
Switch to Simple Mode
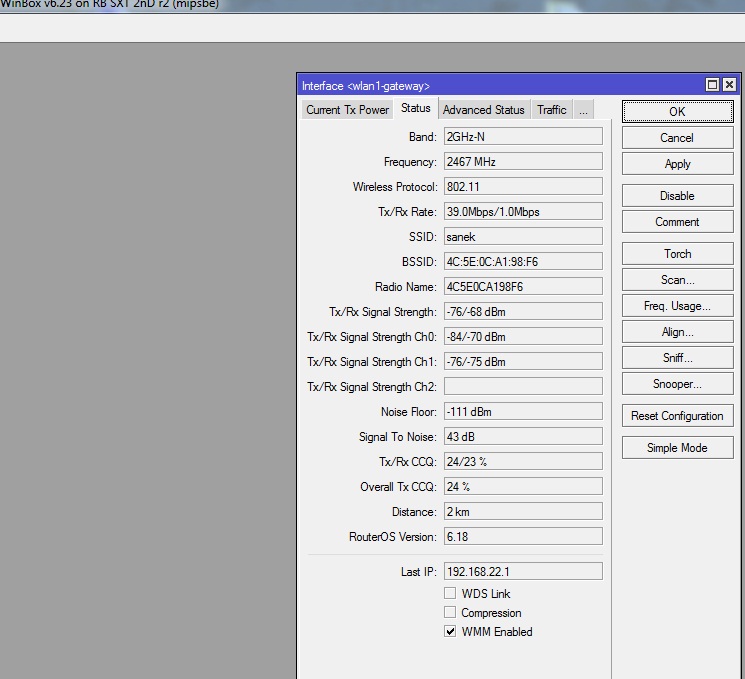[x=677, y=448]
